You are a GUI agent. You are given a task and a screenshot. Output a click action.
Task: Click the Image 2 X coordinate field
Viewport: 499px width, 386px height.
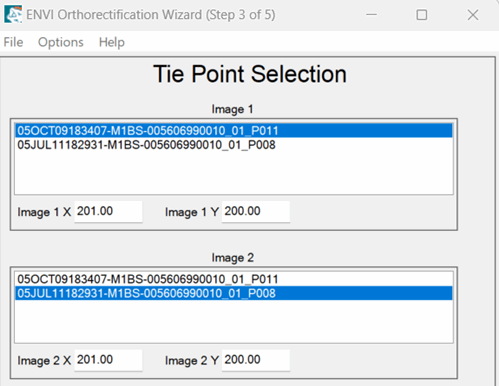point(108,360)
